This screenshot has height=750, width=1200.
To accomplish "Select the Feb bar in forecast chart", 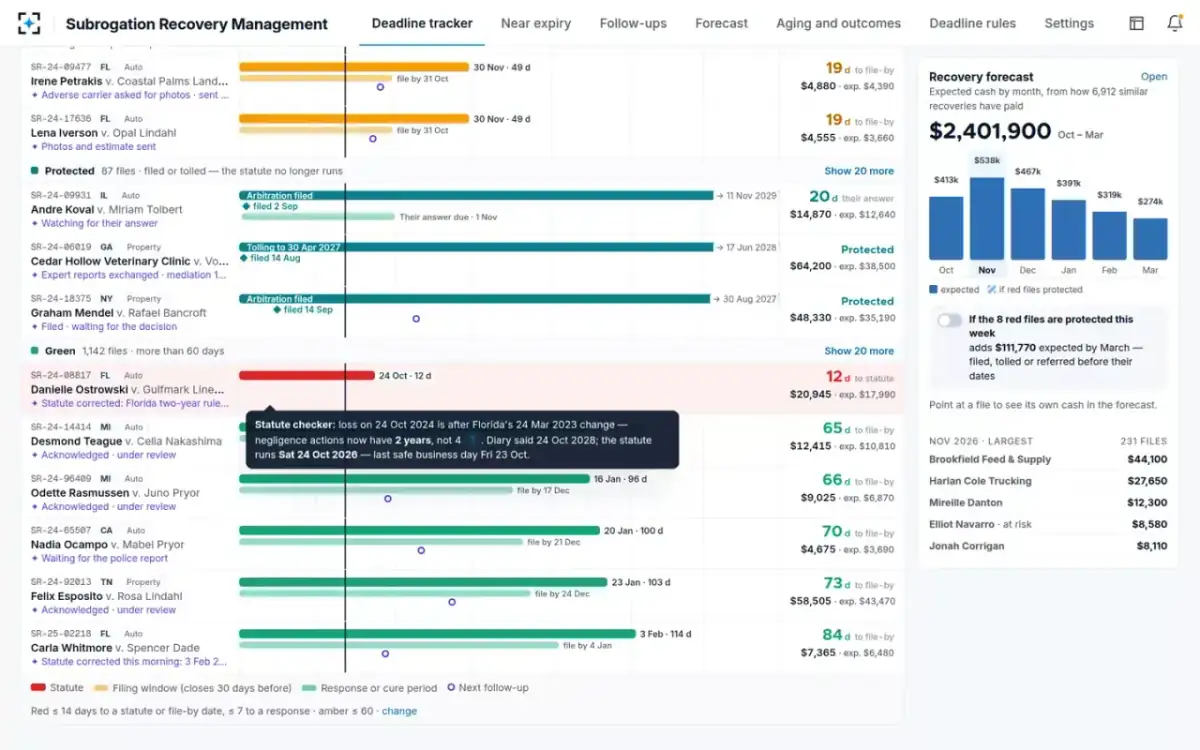I will pos(1109,235).
